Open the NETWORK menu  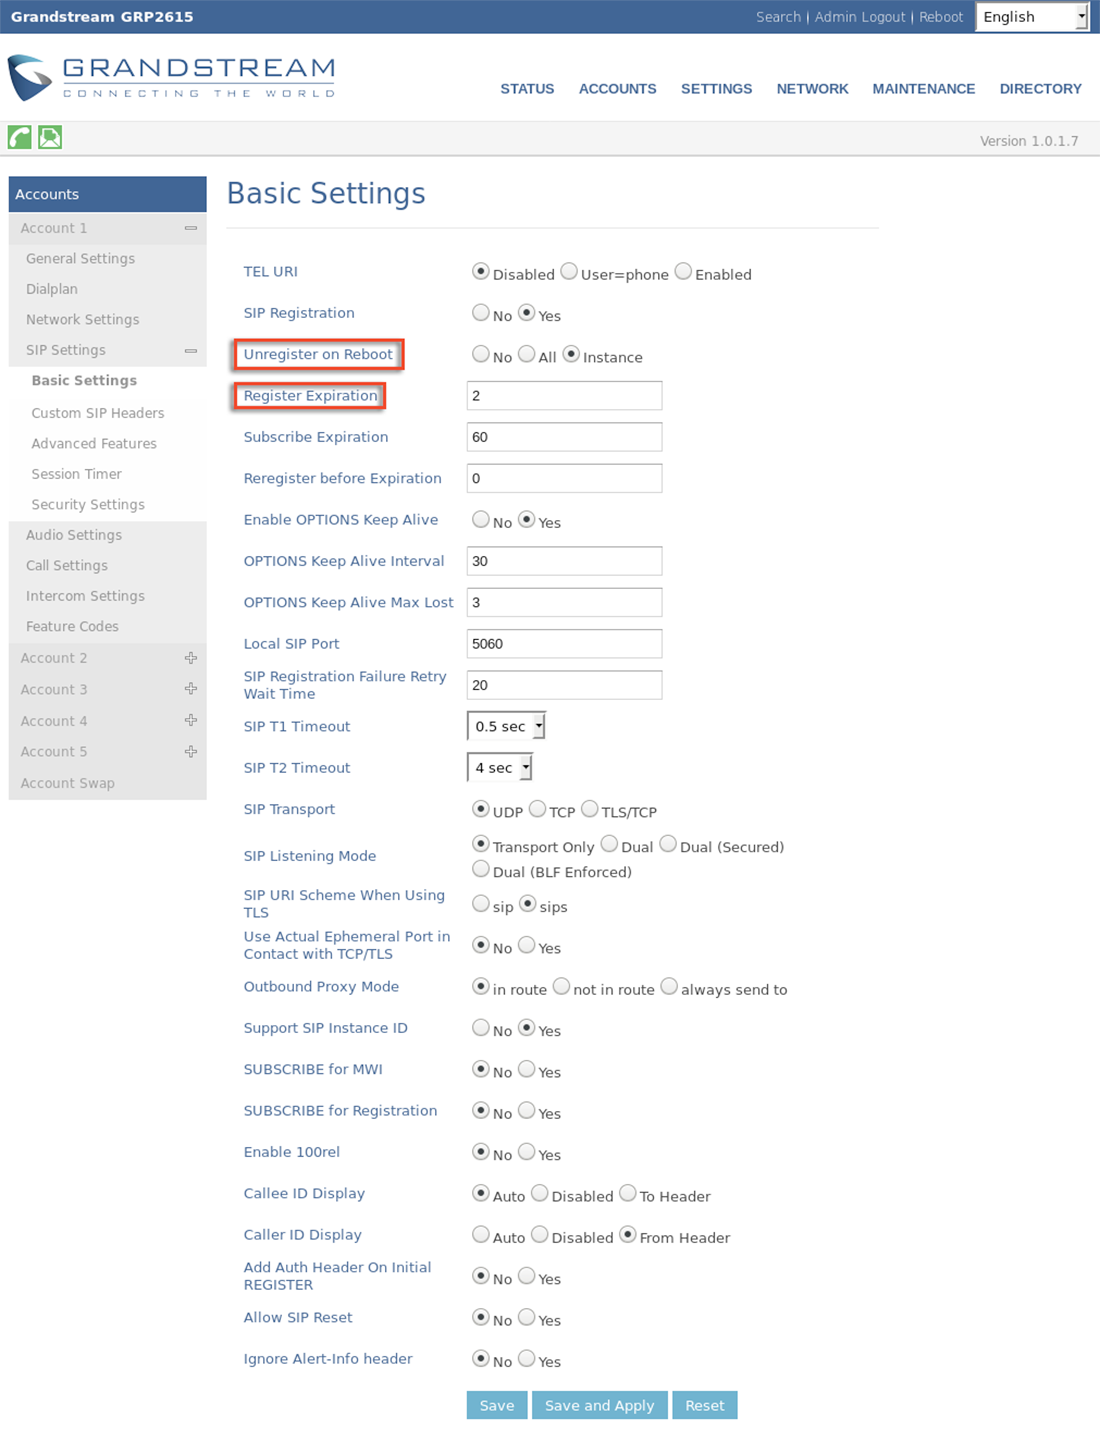pos(812,89)
